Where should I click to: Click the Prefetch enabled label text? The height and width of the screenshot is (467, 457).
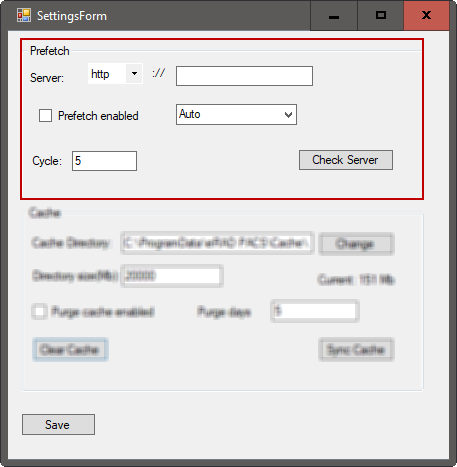[x=98, y=116]
